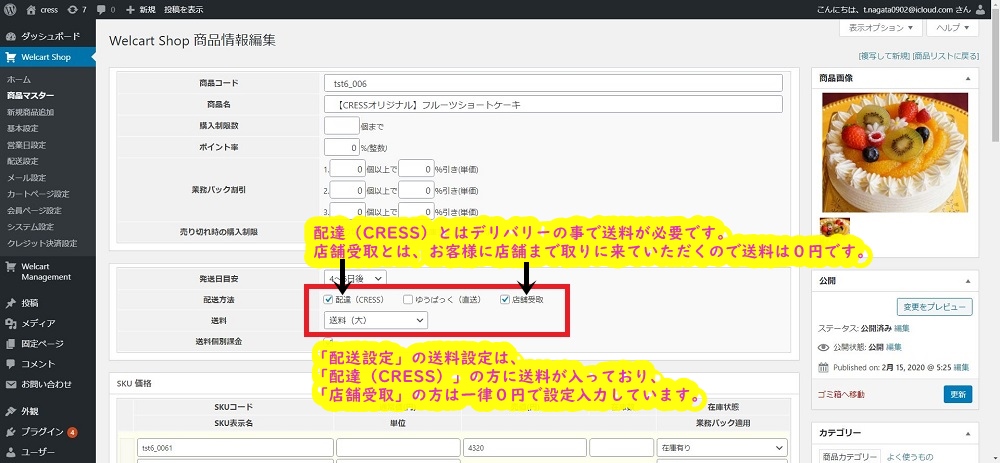Open クレジット決済設定 submenu item
This screenshot has height=463, width=1000.
(x=41, y=243)
